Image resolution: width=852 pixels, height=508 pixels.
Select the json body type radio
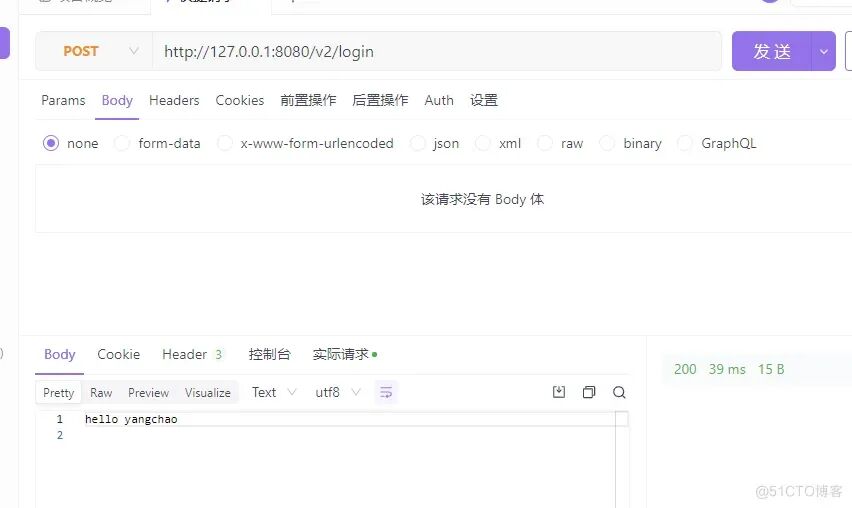tap(417, 143)
